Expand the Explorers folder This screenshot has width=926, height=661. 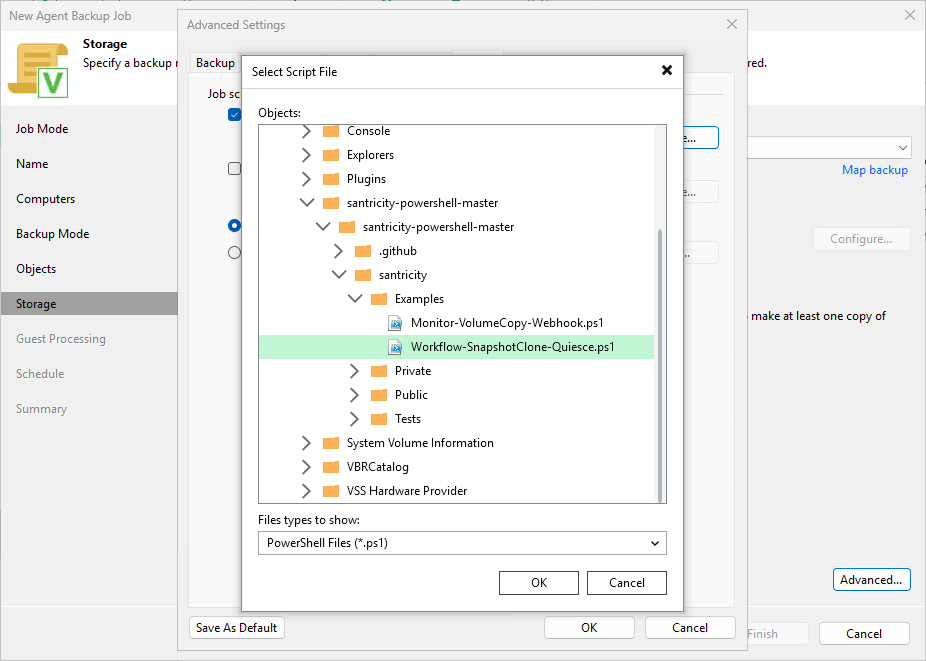pos(306,155)
